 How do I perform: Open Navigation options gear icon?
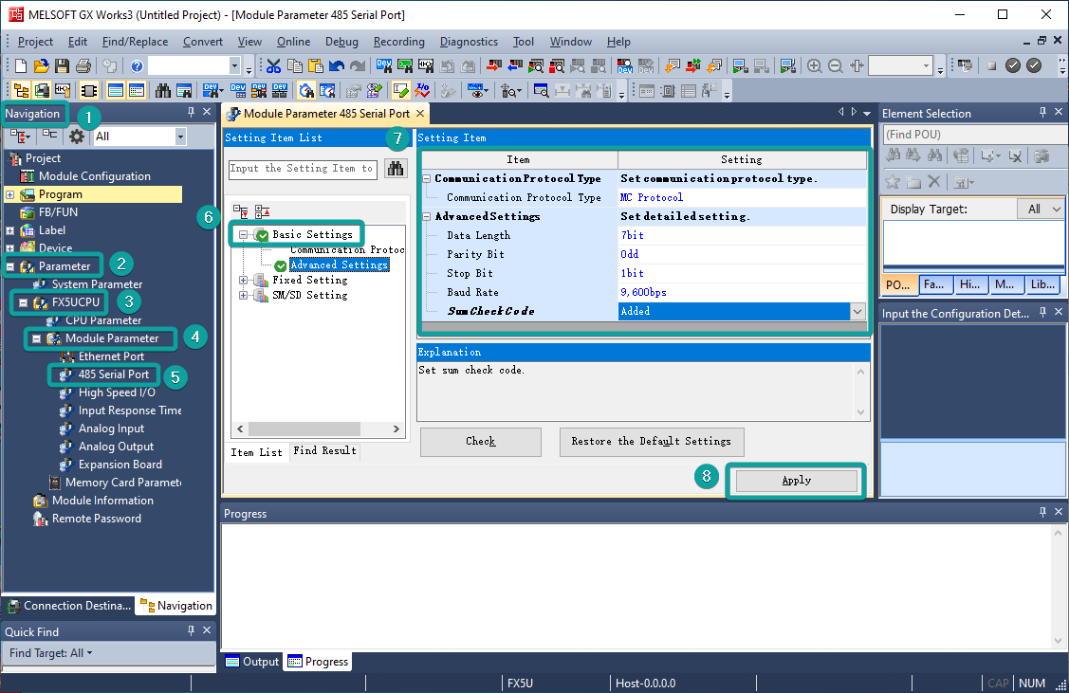[x=76, y=136]
